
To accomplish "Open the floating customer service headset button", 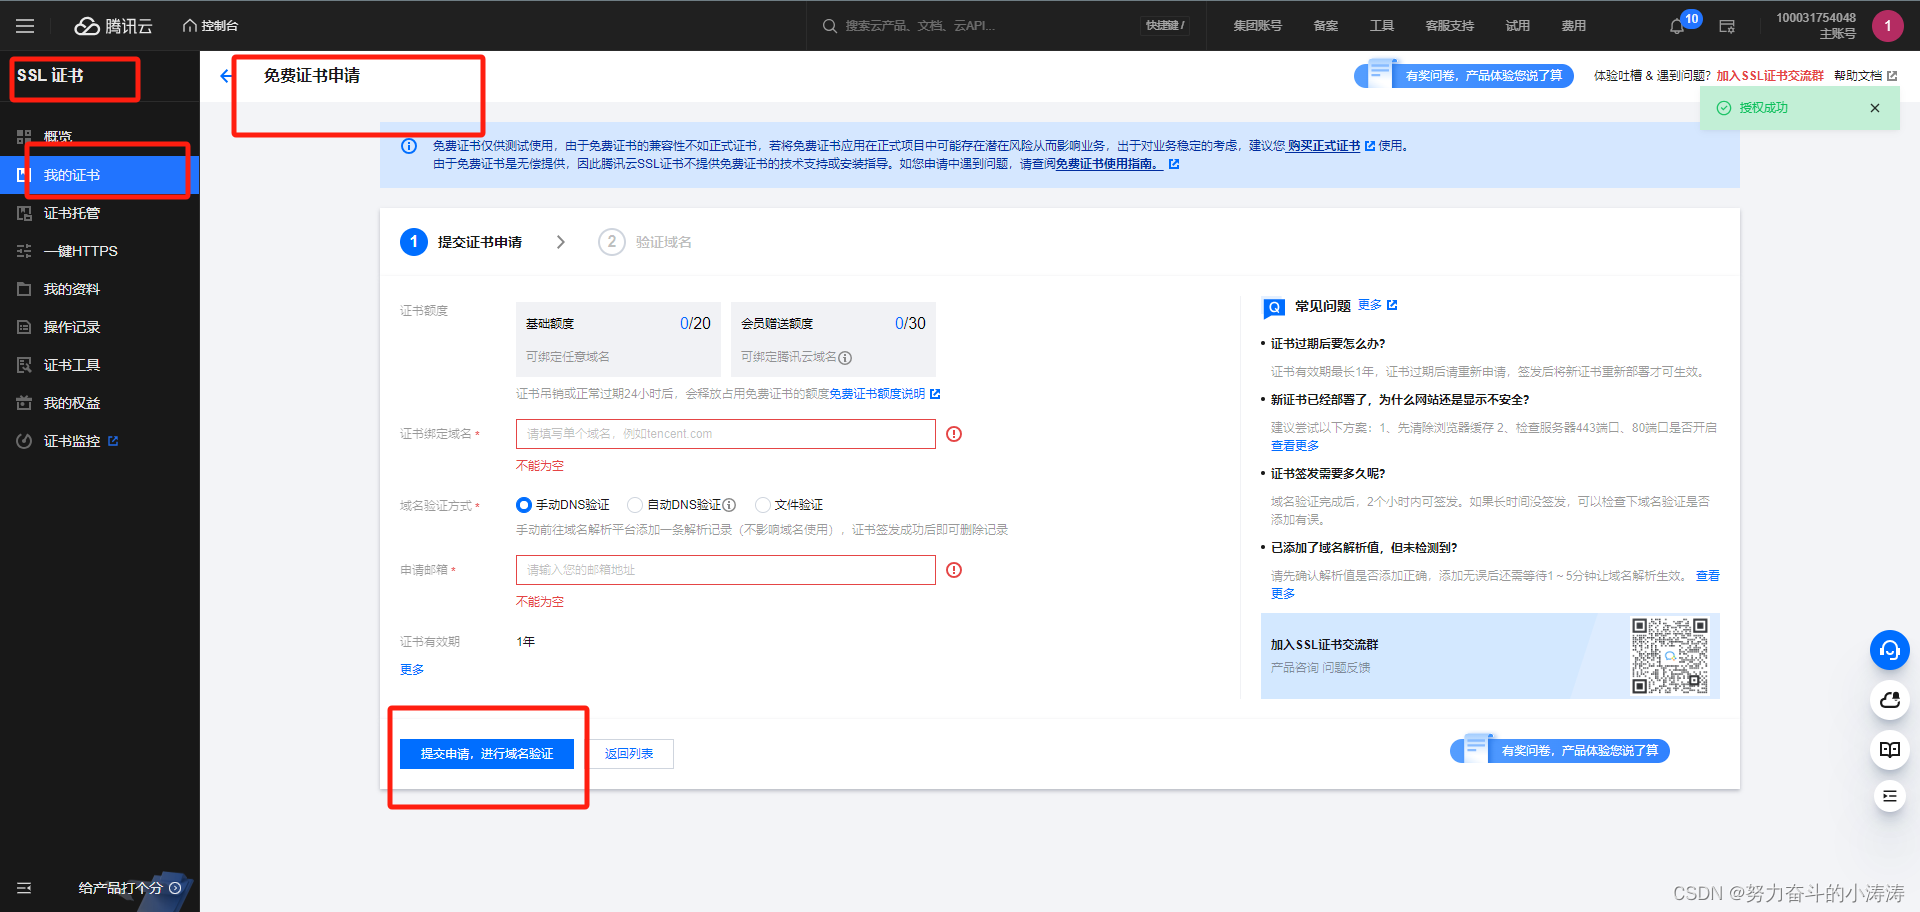I will tap(1889, 650).
